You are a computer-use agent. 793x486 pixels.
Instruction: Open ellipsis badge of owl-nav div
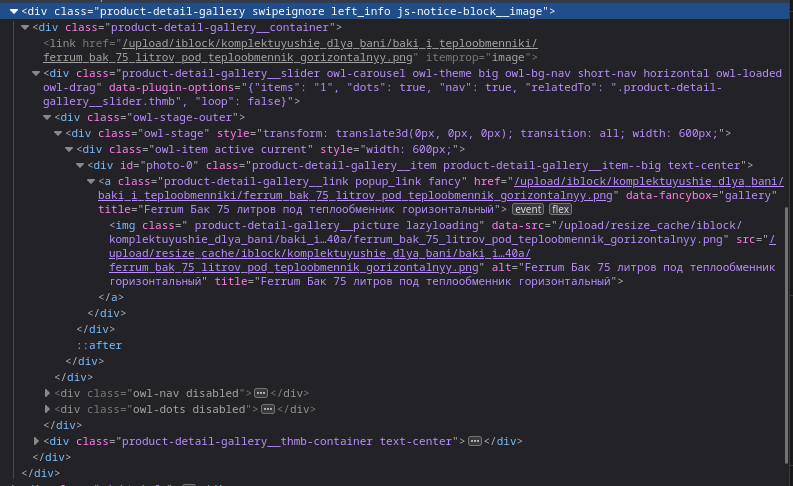tap(261, 393)
